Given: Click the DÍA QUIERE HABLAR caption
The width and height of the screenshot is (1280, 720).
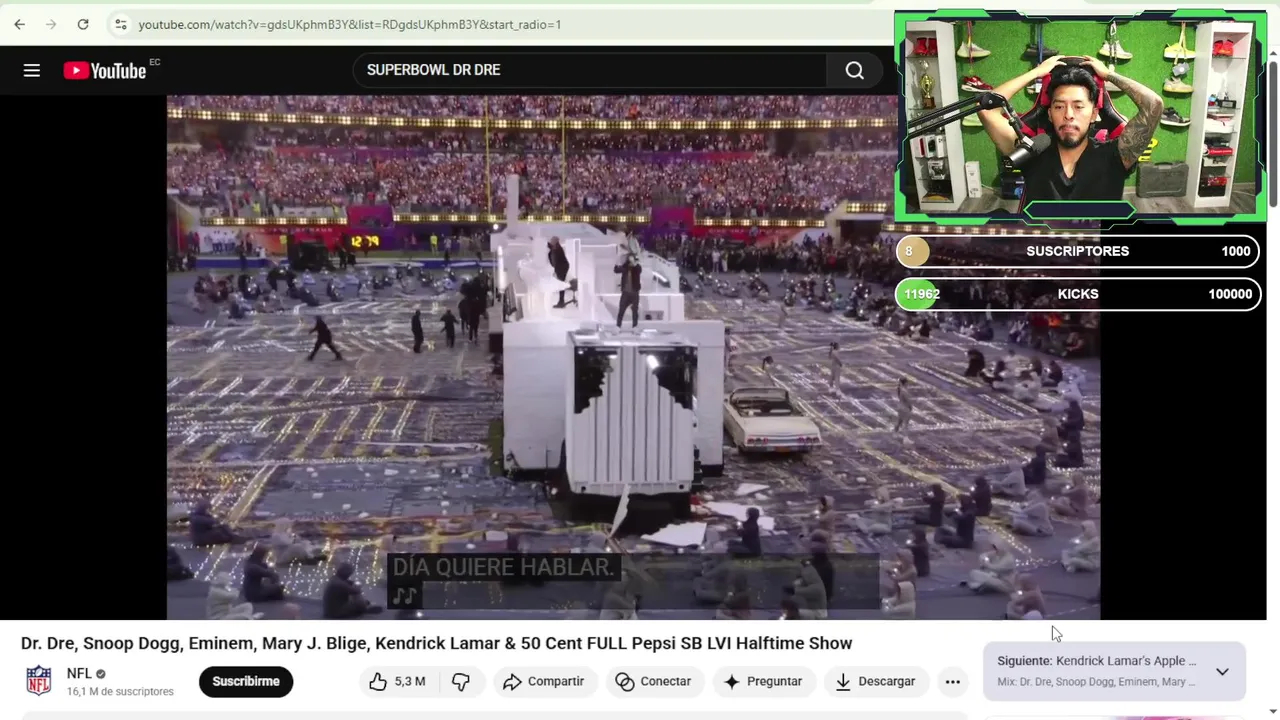Looking at the screenshot, I should (x=503, y=568).
